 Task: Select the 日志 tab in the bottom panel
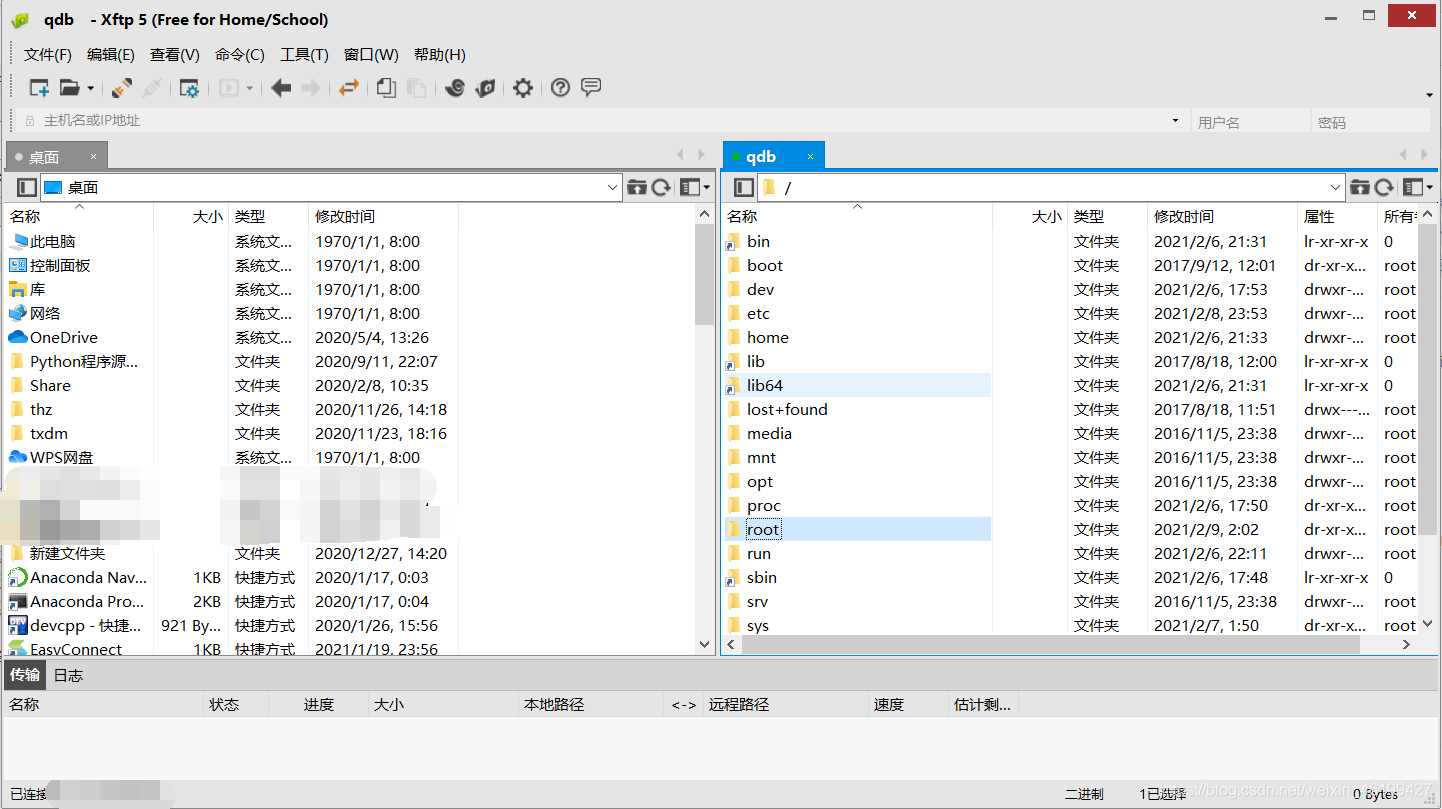[x=68, y=675]
